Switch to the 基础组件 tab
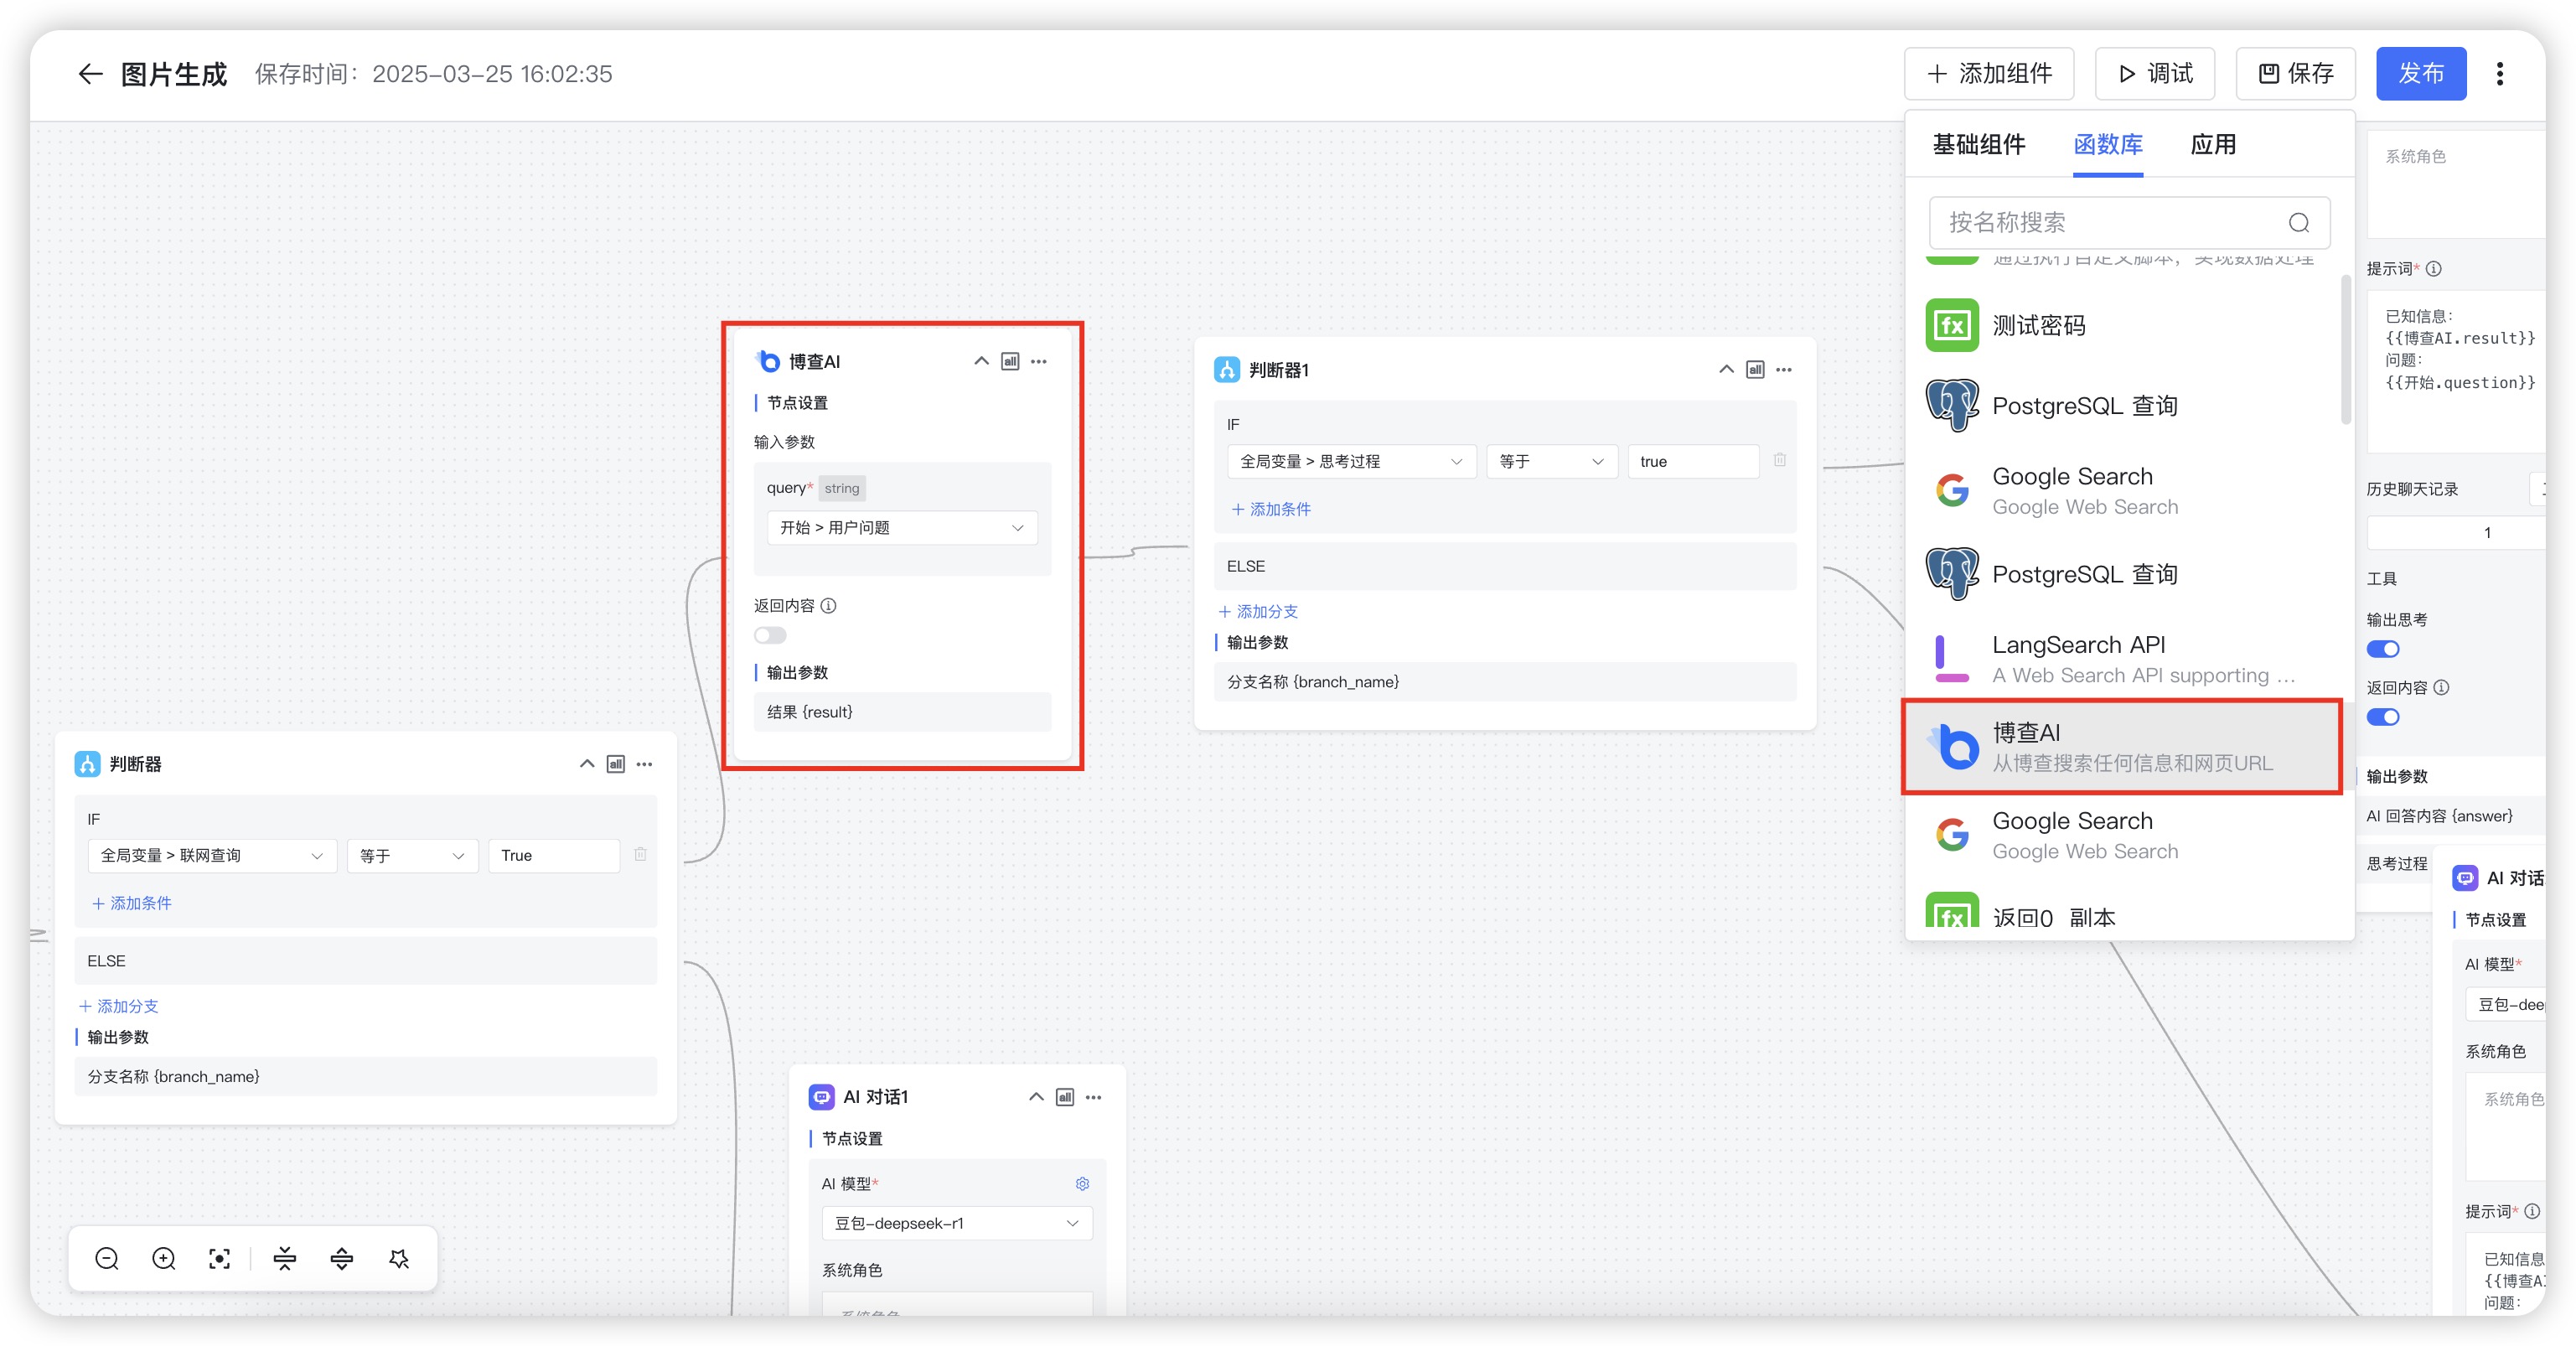The width and height of the screenshot is (2576, 1346). point(1978,145)
